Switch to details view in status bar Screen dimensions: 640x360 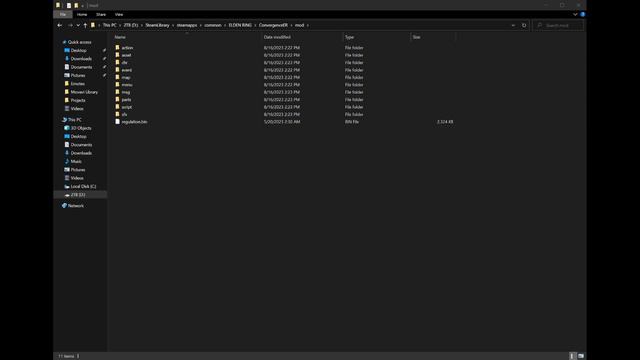[x=572, y=356]
